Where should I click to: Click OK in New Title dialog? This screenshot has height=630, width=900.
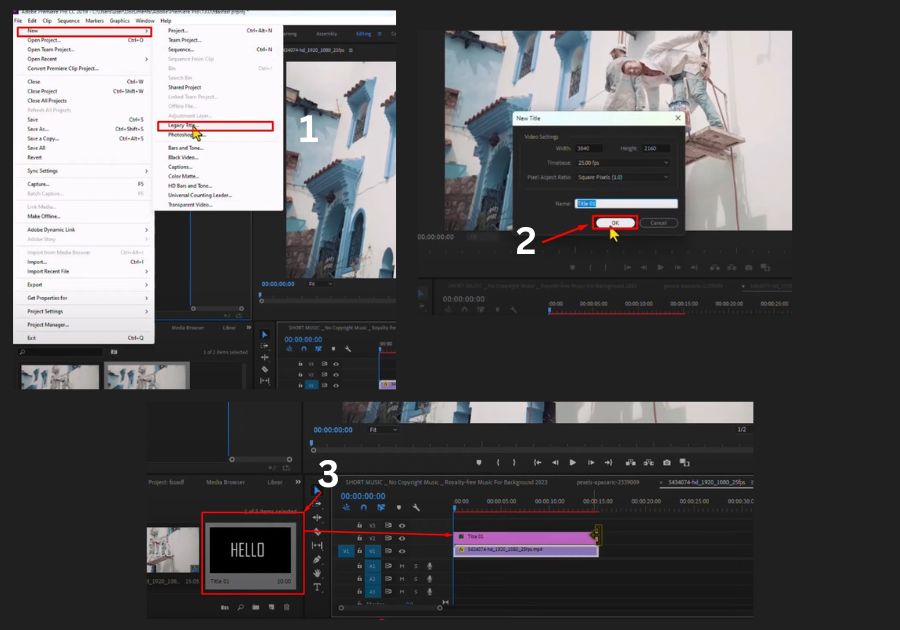point(615,223)
